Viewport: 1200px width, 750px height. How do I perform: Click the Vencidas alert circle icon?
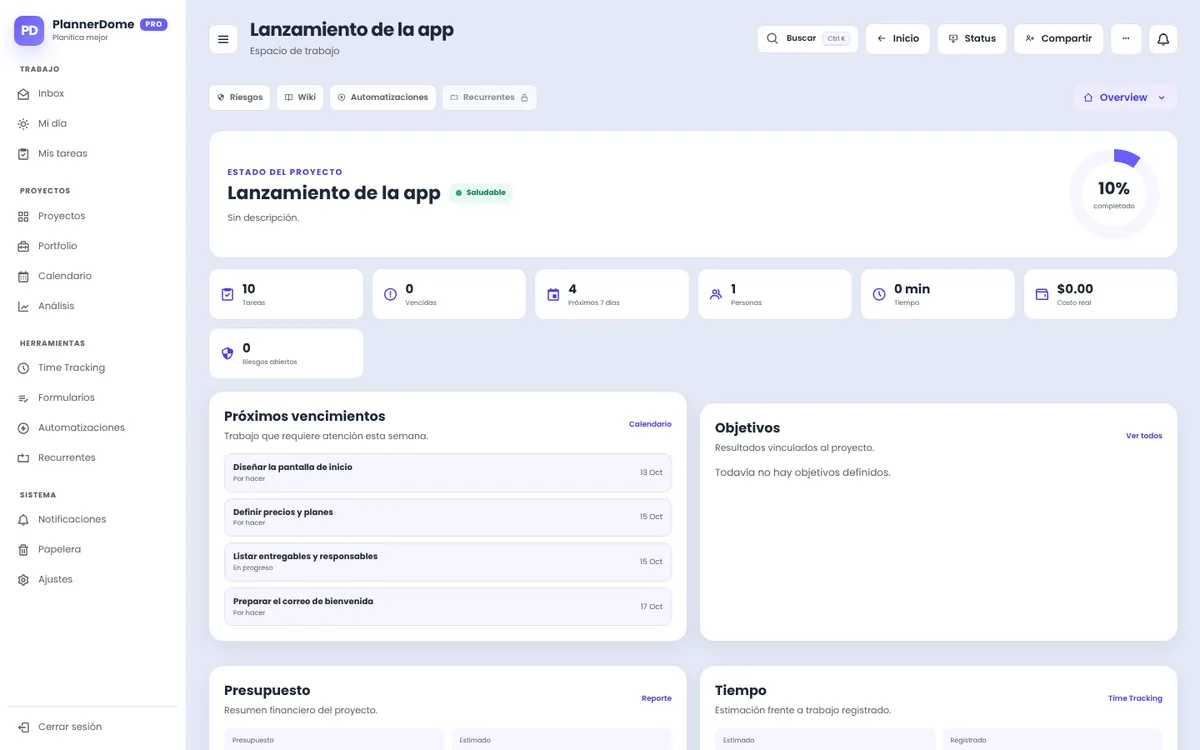(390, 294)
